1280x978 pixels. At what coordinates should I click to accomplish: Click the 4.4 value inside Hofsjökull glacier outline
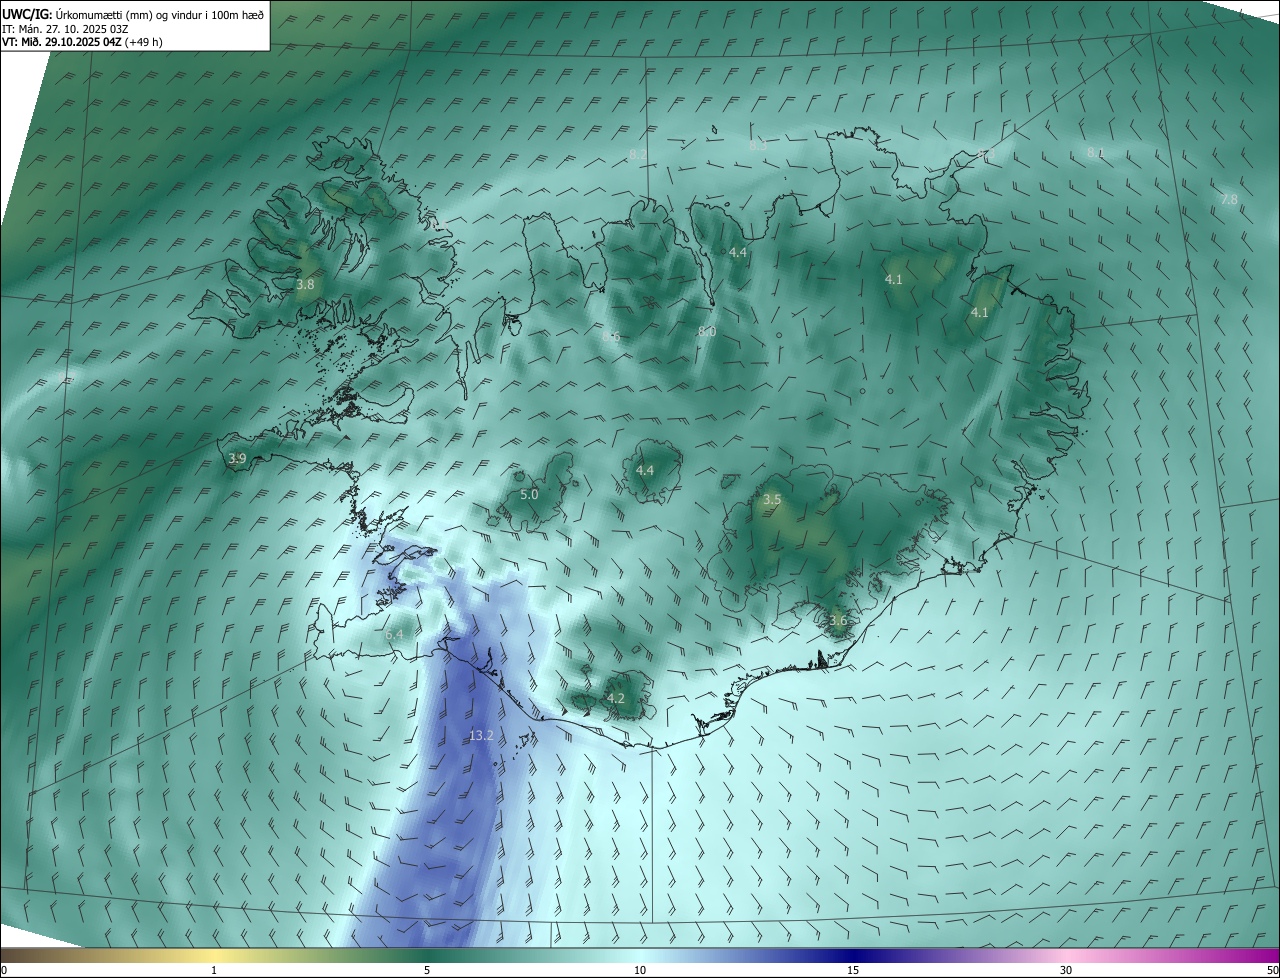[x=645, y=470]
